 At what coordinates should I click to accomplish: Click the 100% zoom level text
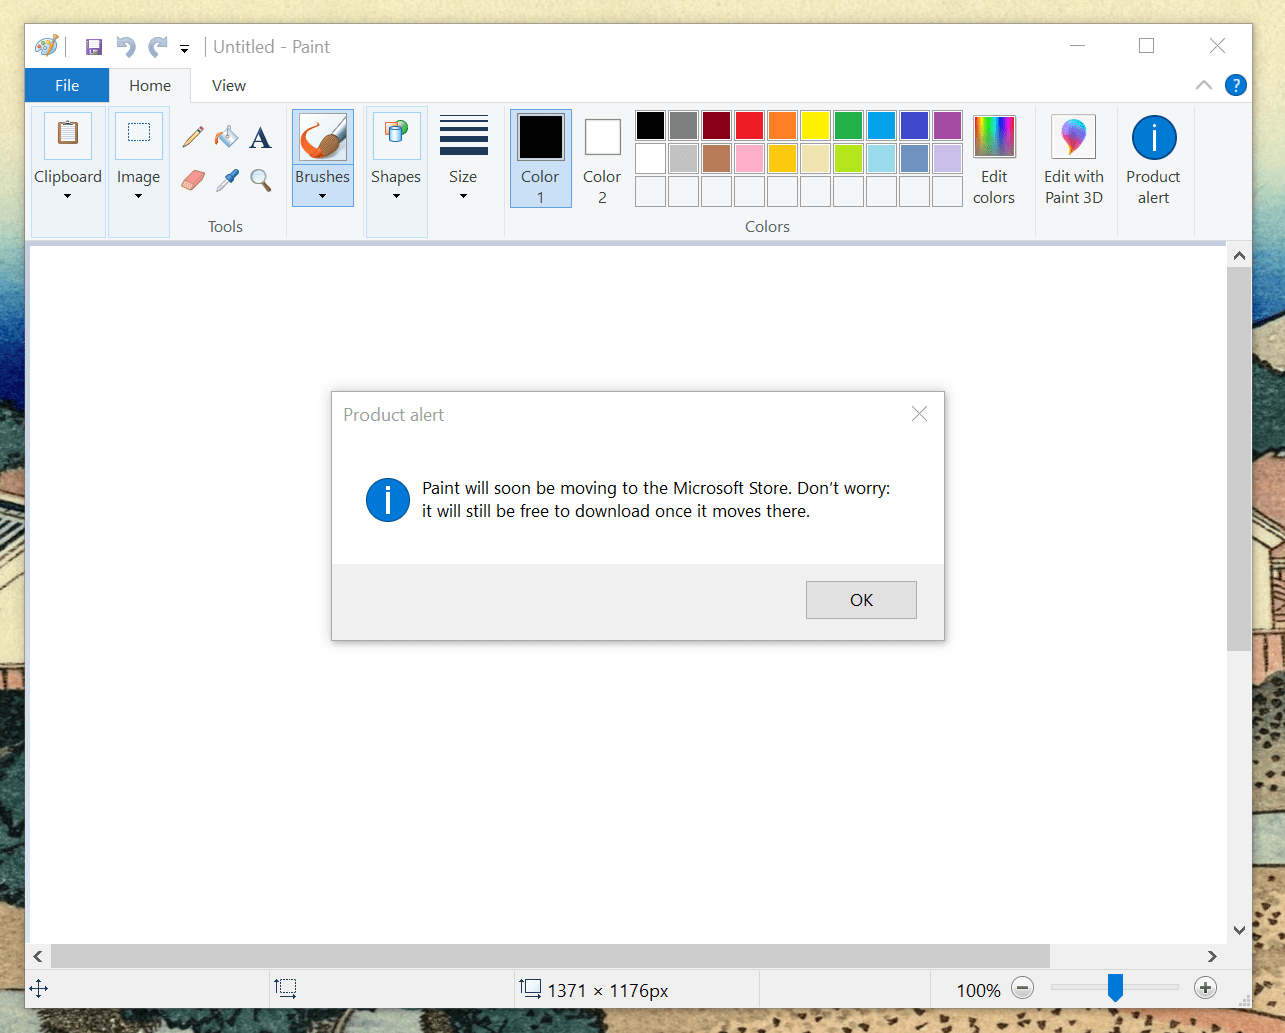click(978, 990)
